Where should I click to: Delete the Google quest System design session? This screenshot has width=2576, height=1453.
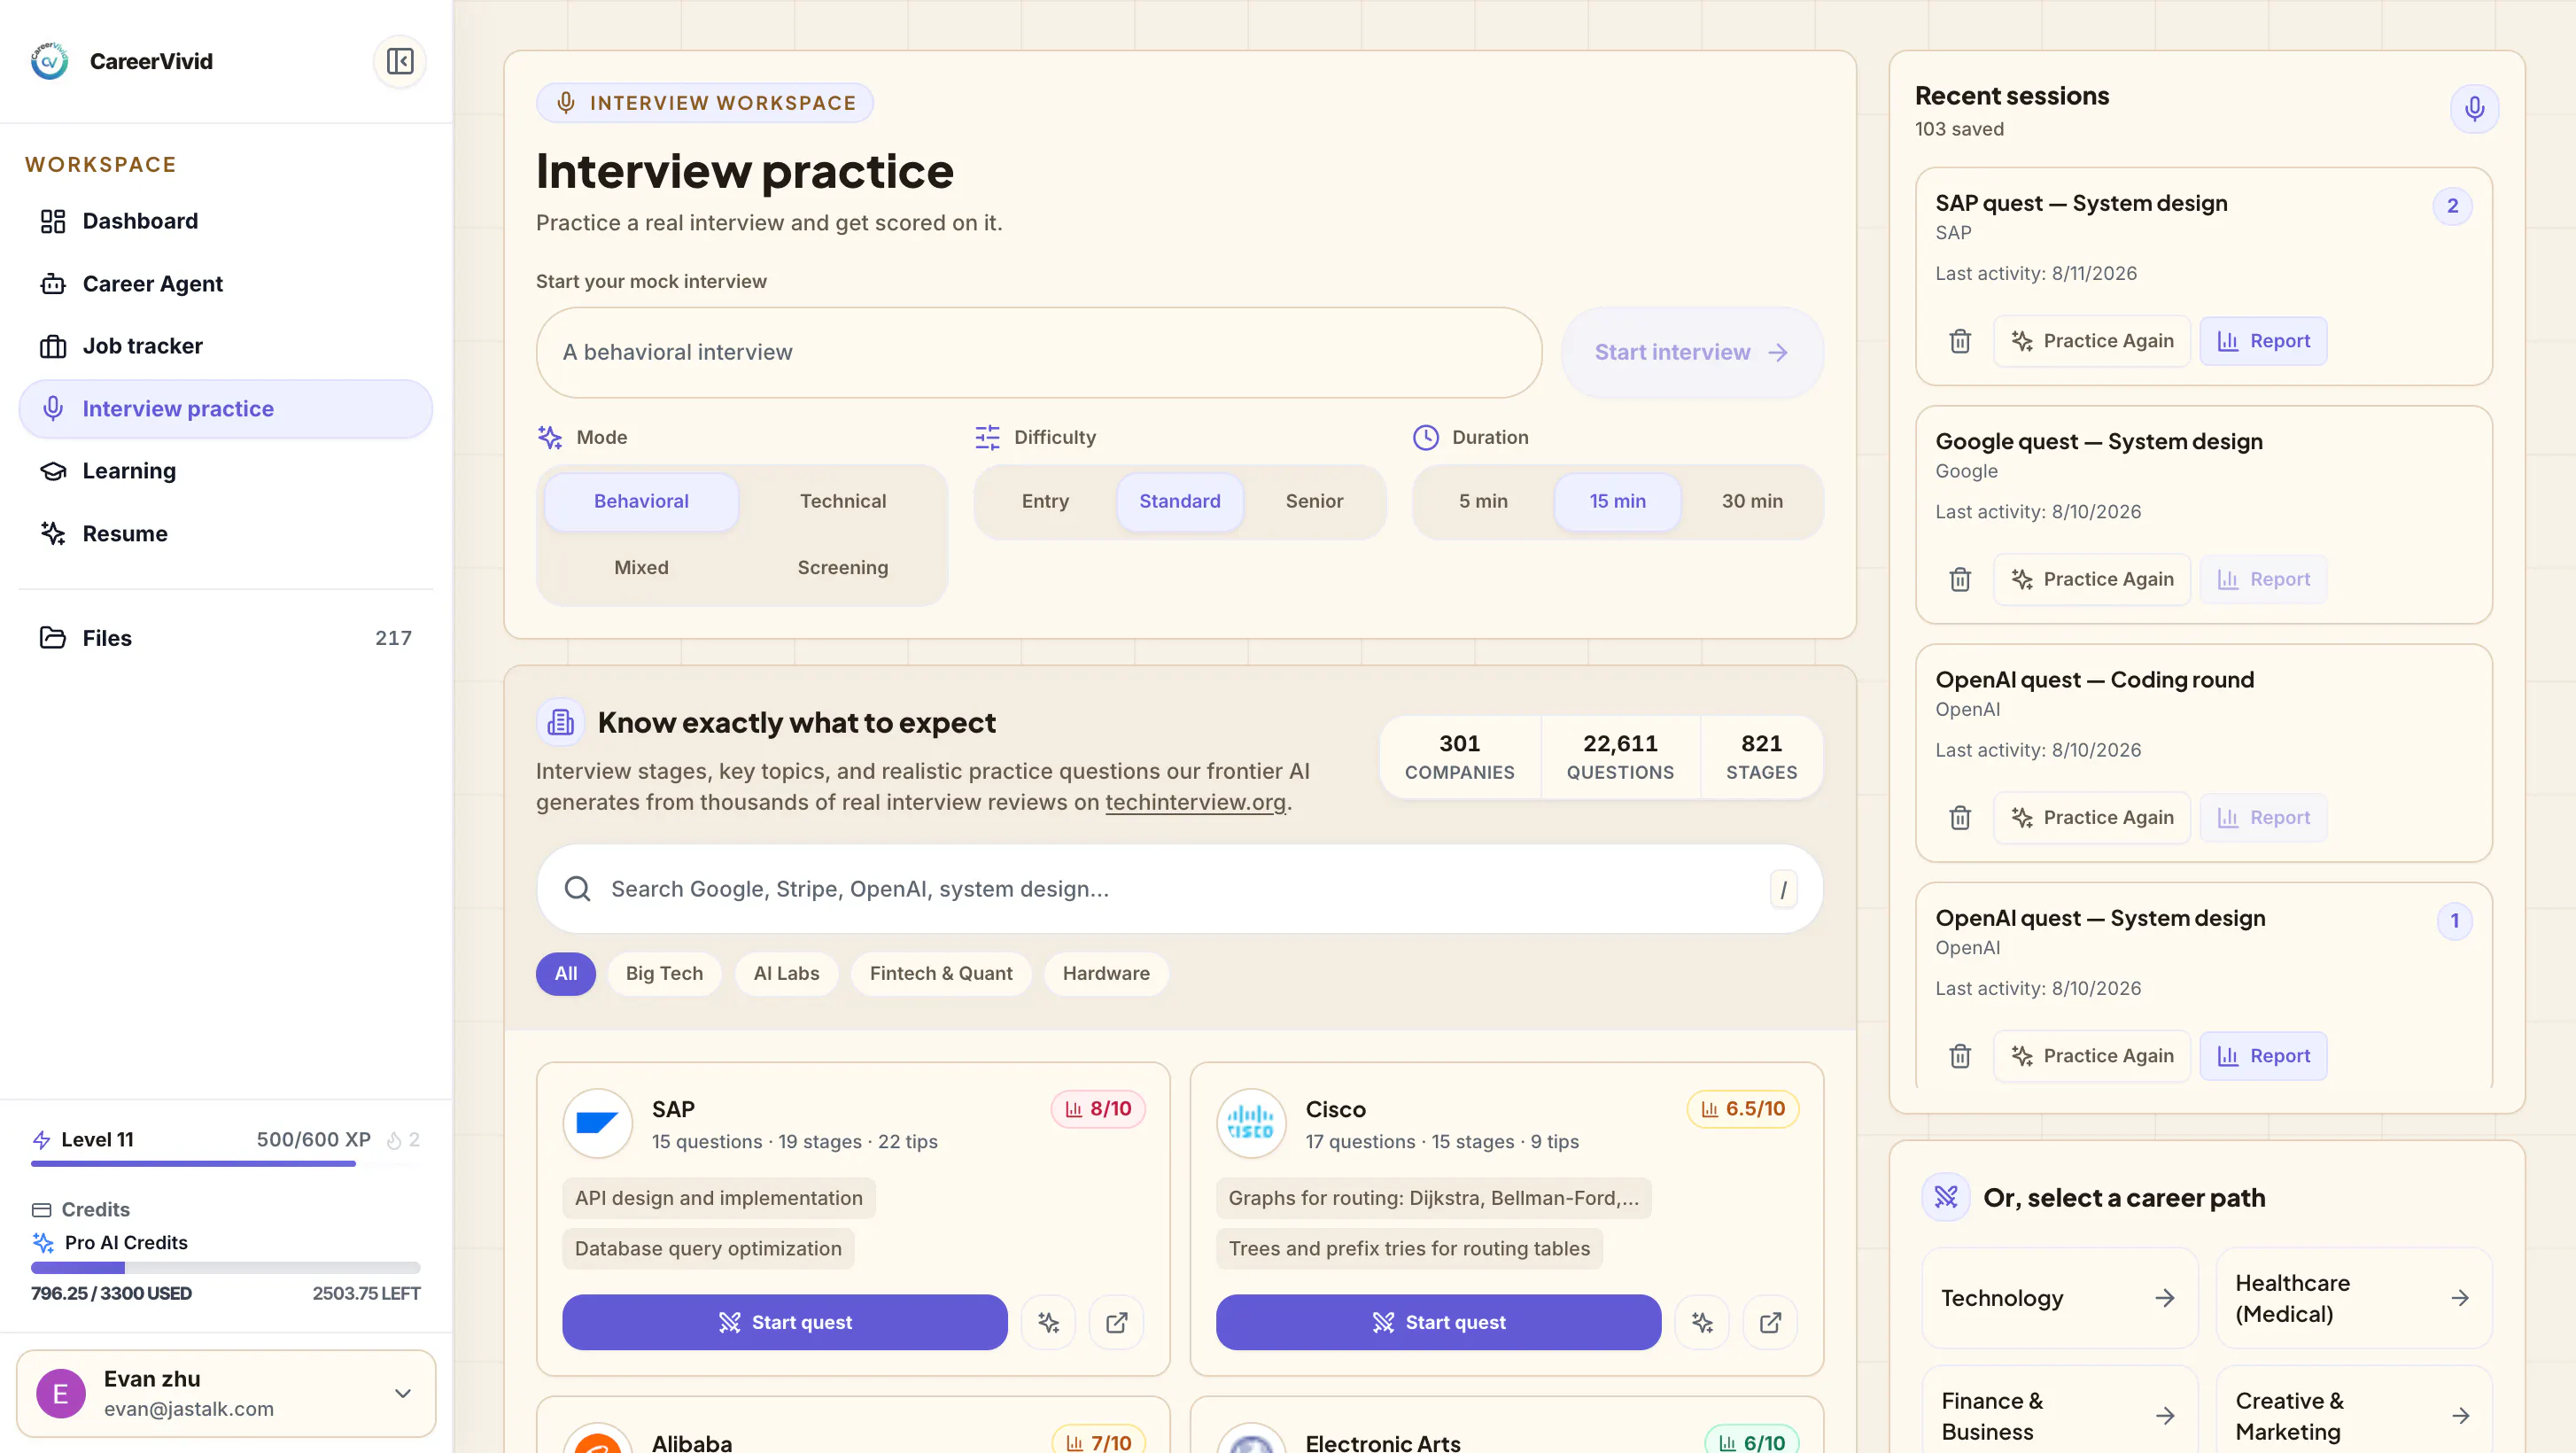pos(1960,579)
